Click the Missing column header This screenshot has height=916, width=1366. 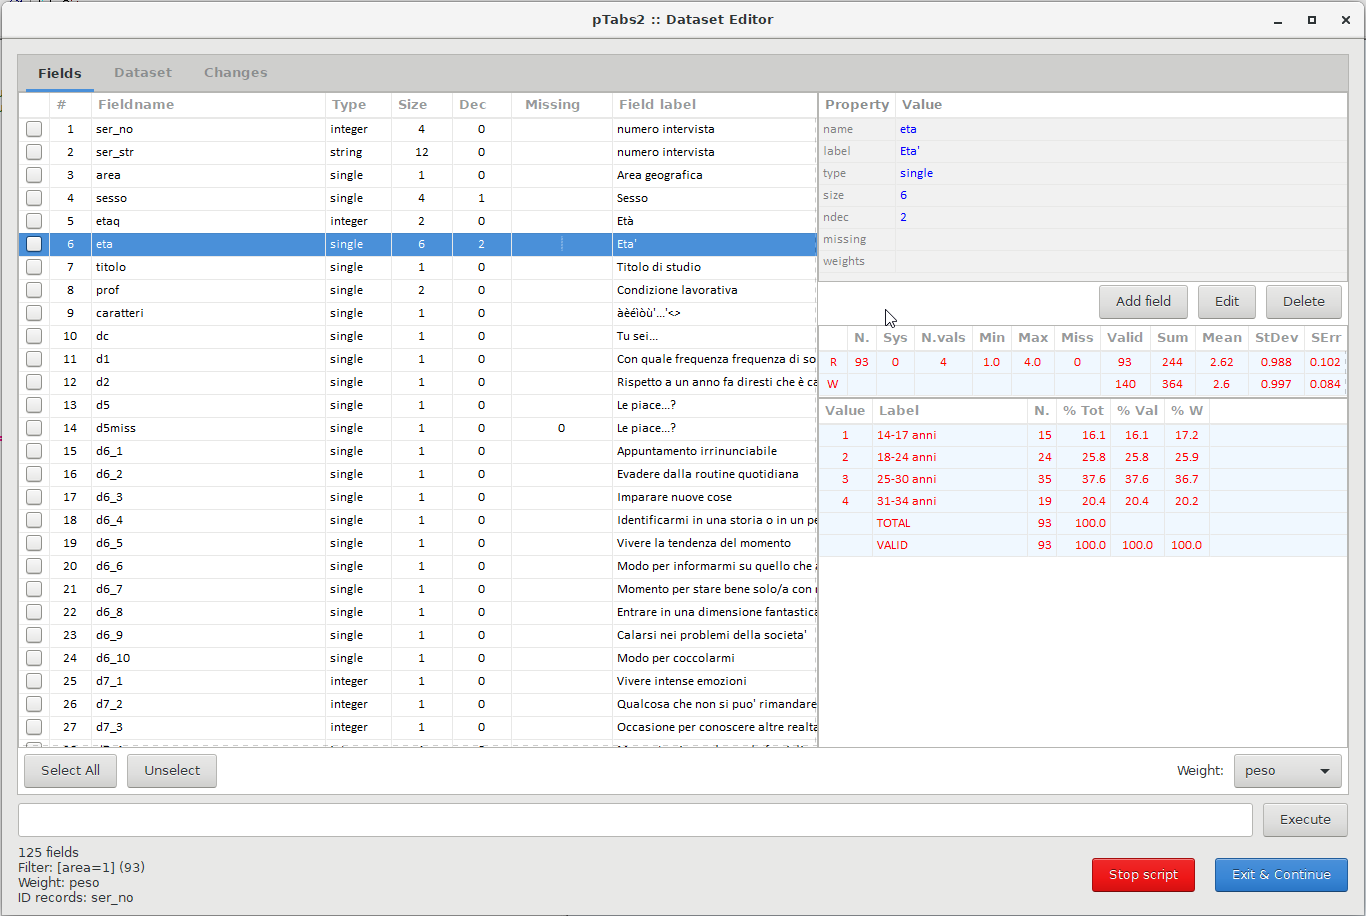[561, 105]
